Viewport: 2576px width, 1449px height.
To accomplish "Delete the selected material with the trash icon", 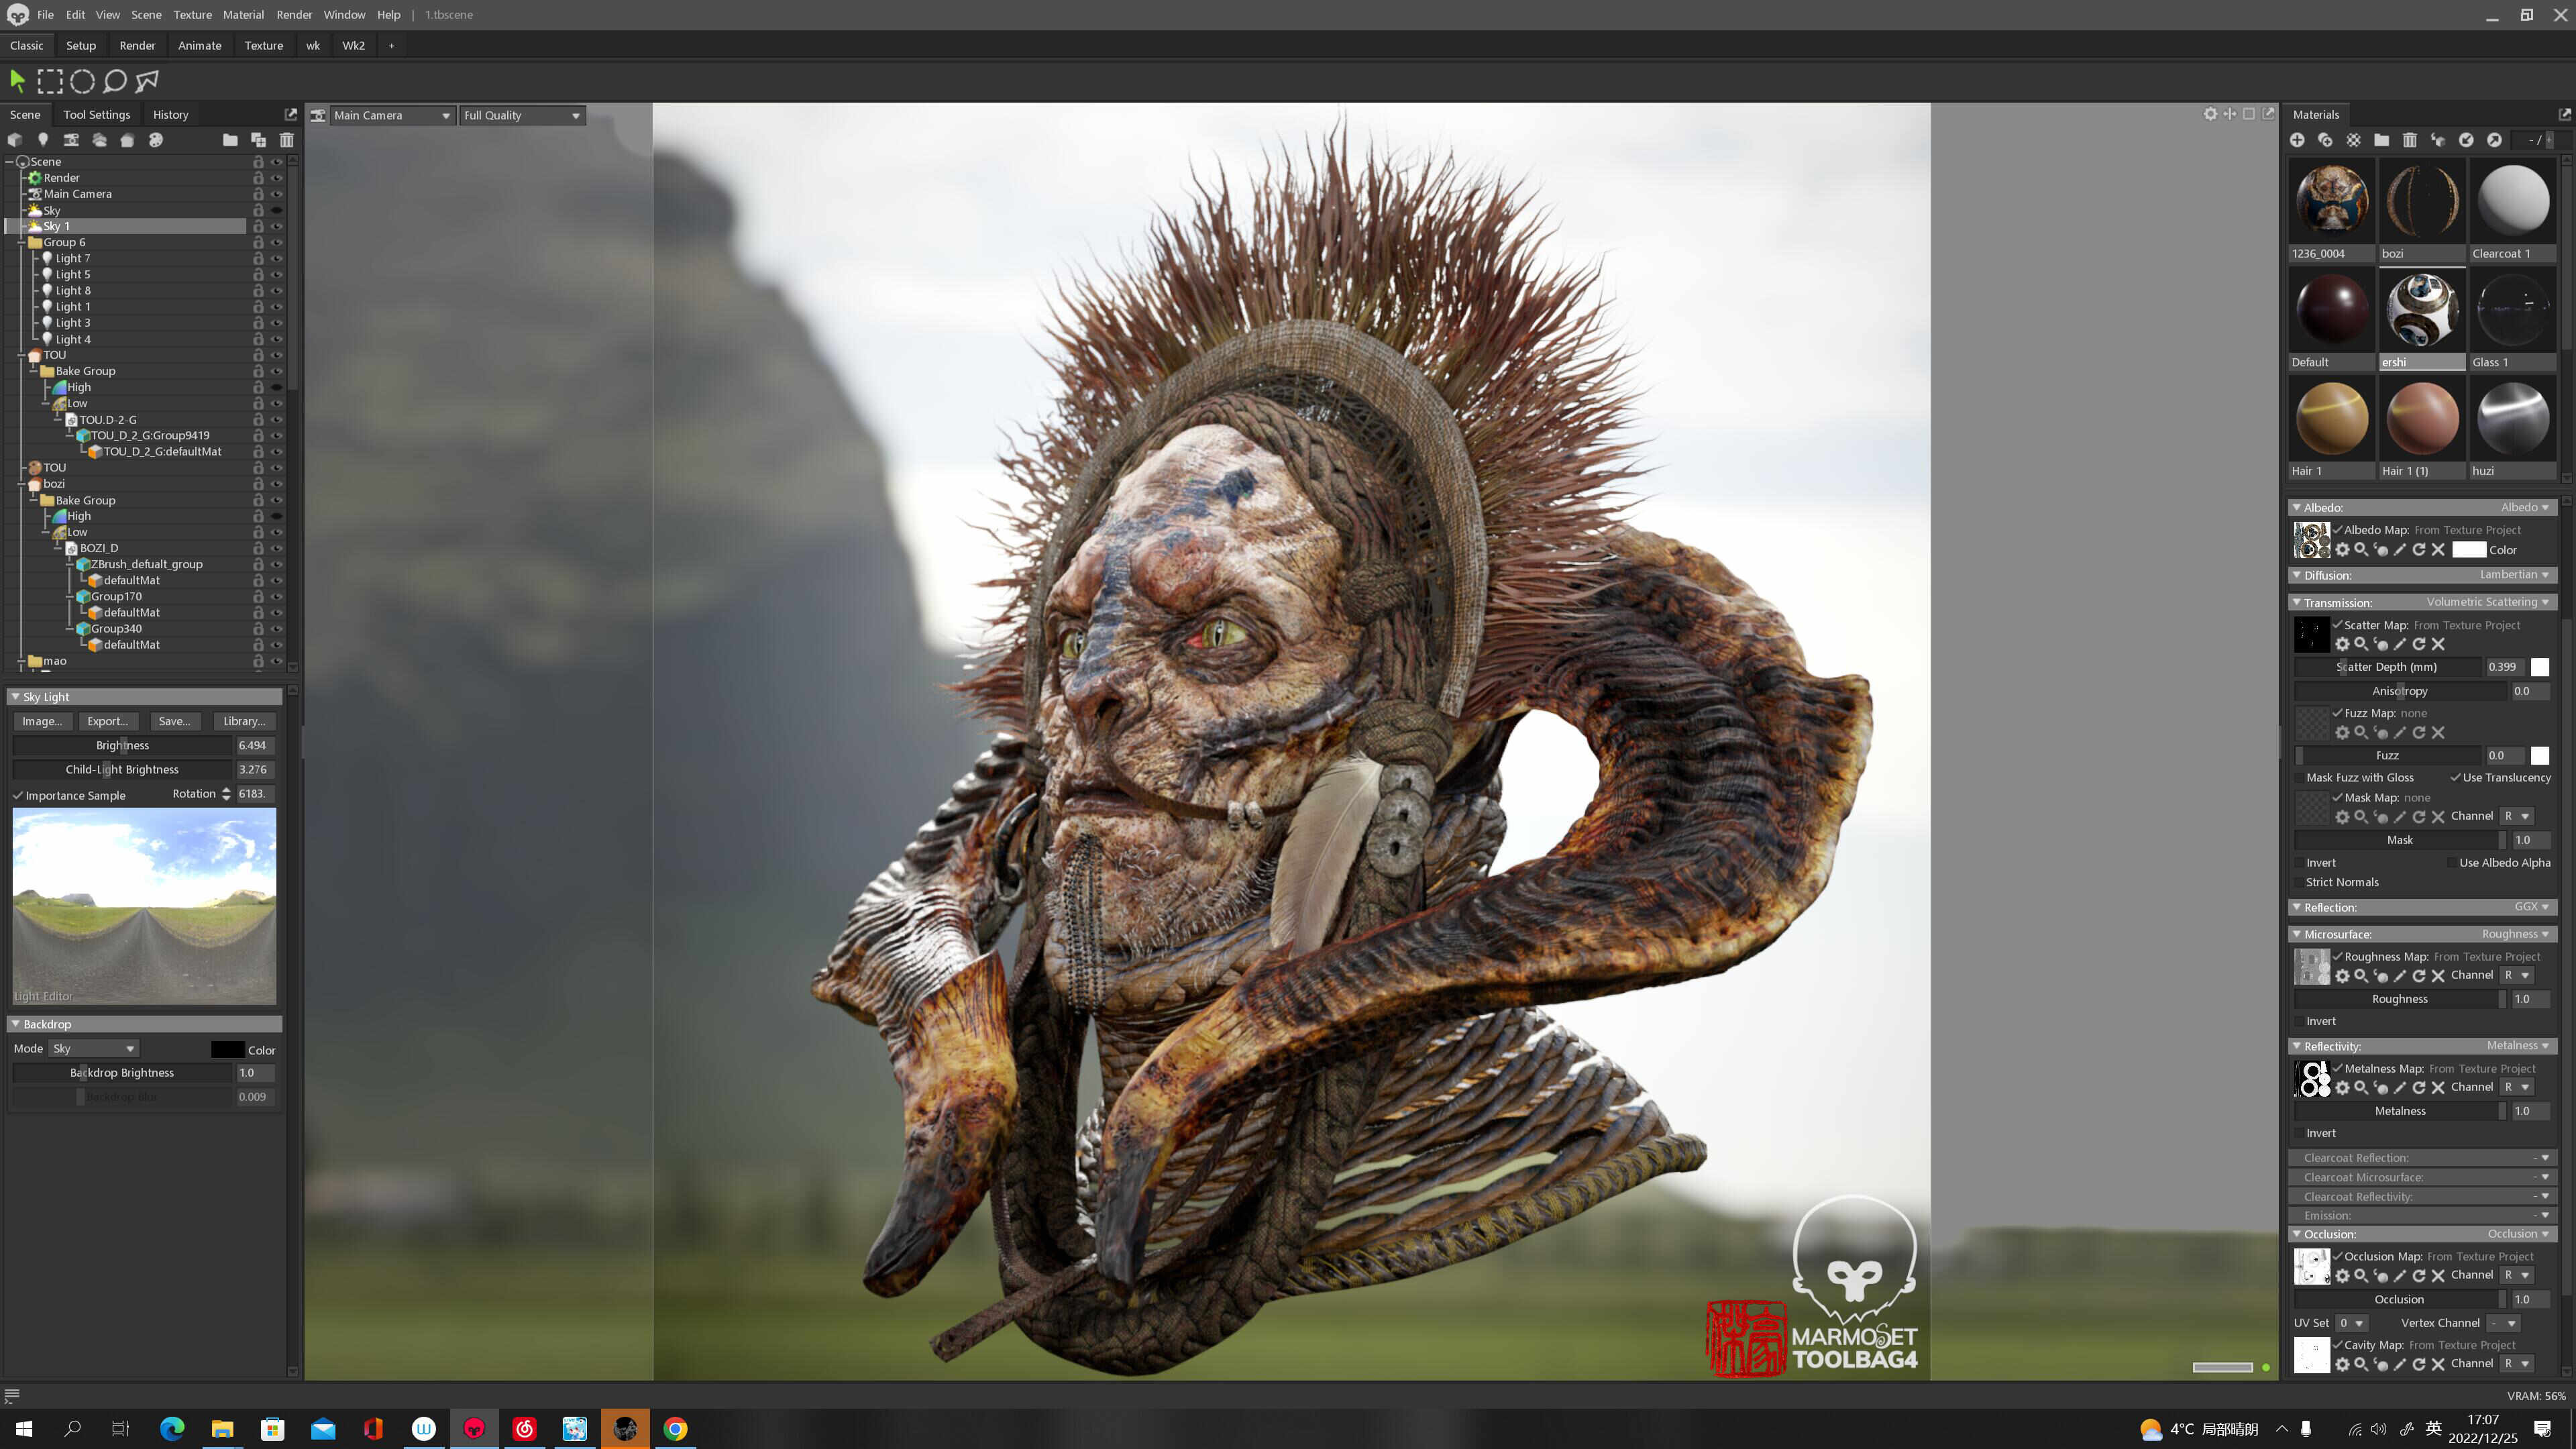I will coord(2410,140).
